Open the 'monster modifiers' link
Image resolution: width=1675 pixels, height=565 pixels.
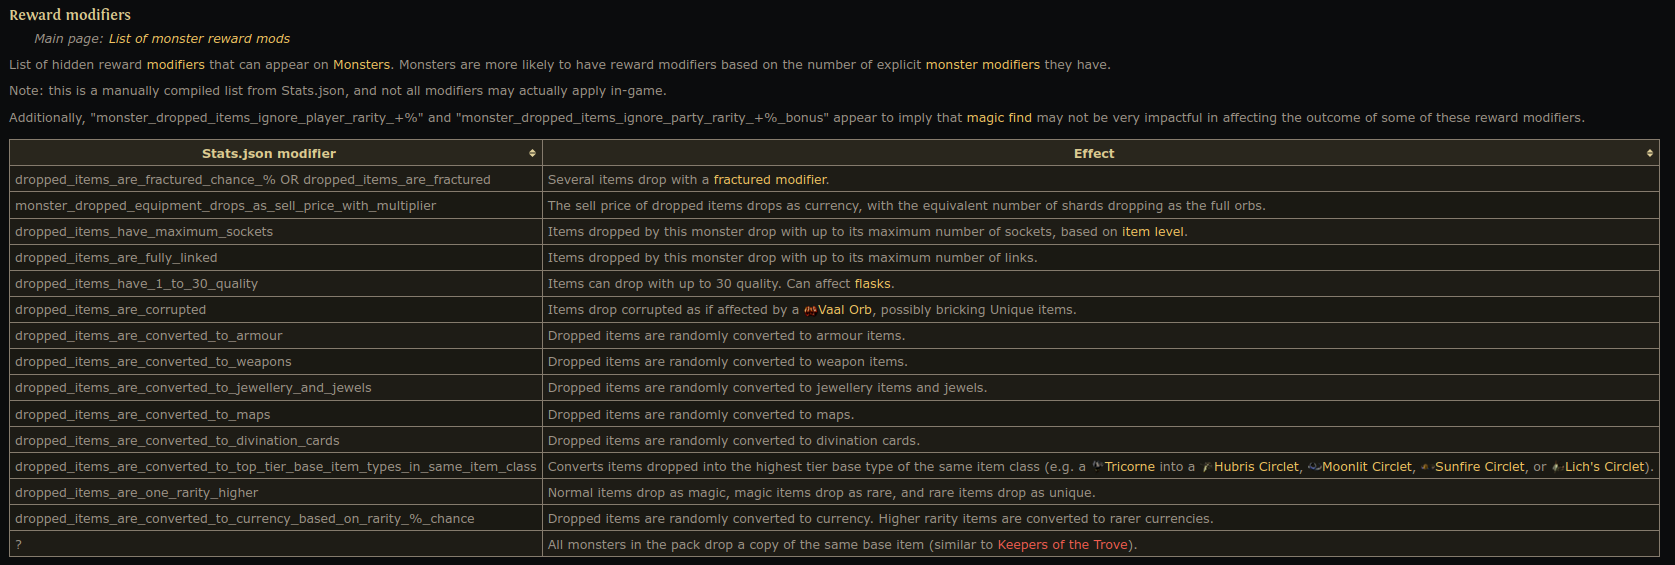pos(983,65)
